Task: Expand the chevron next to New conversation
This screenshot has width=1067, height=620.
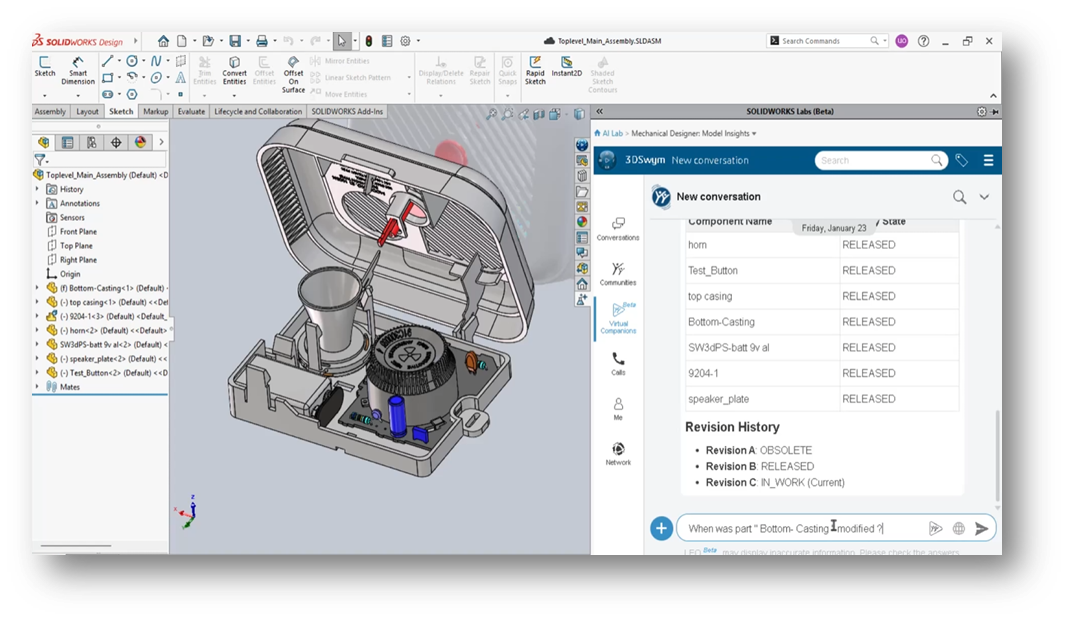Action: tap(984, 197)
